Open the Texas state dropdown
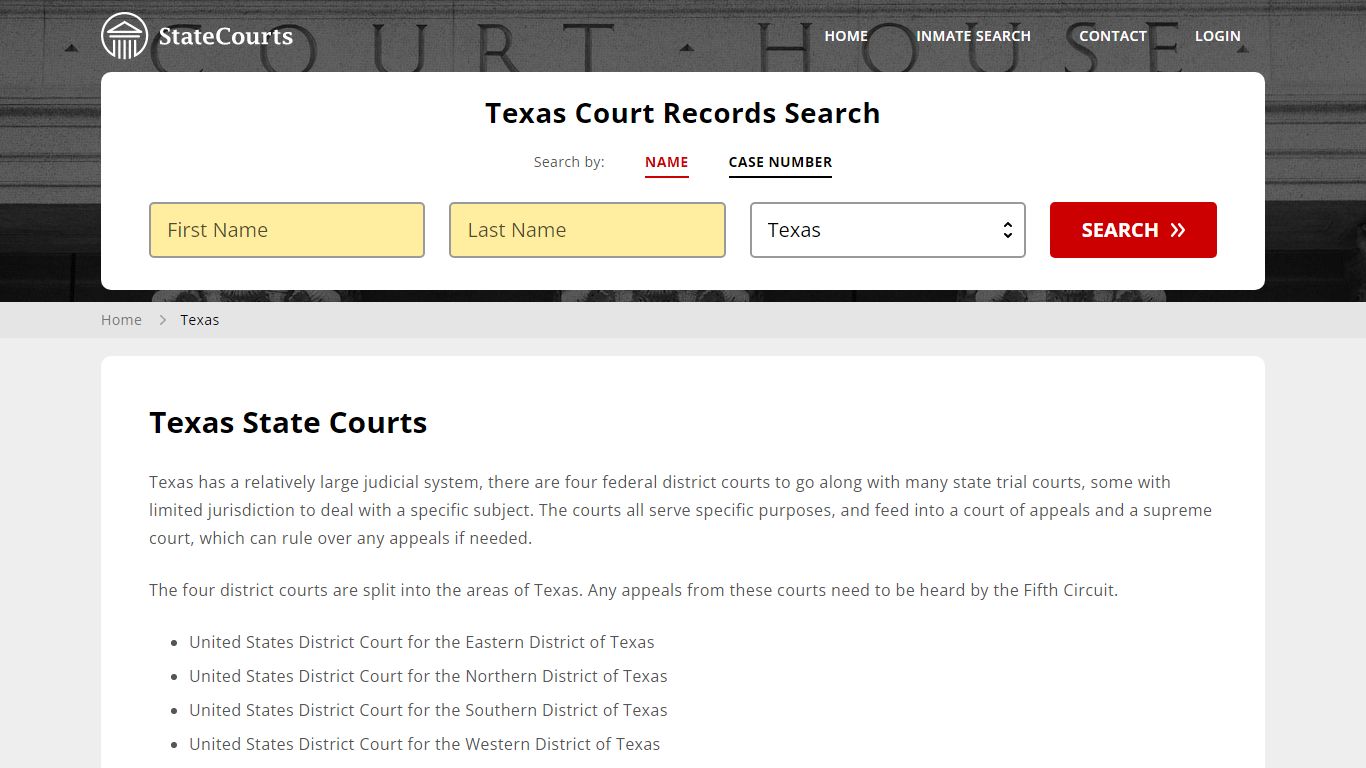This screenshot has height=768, width=1366. pyautogui.click(x=888, y=230)
